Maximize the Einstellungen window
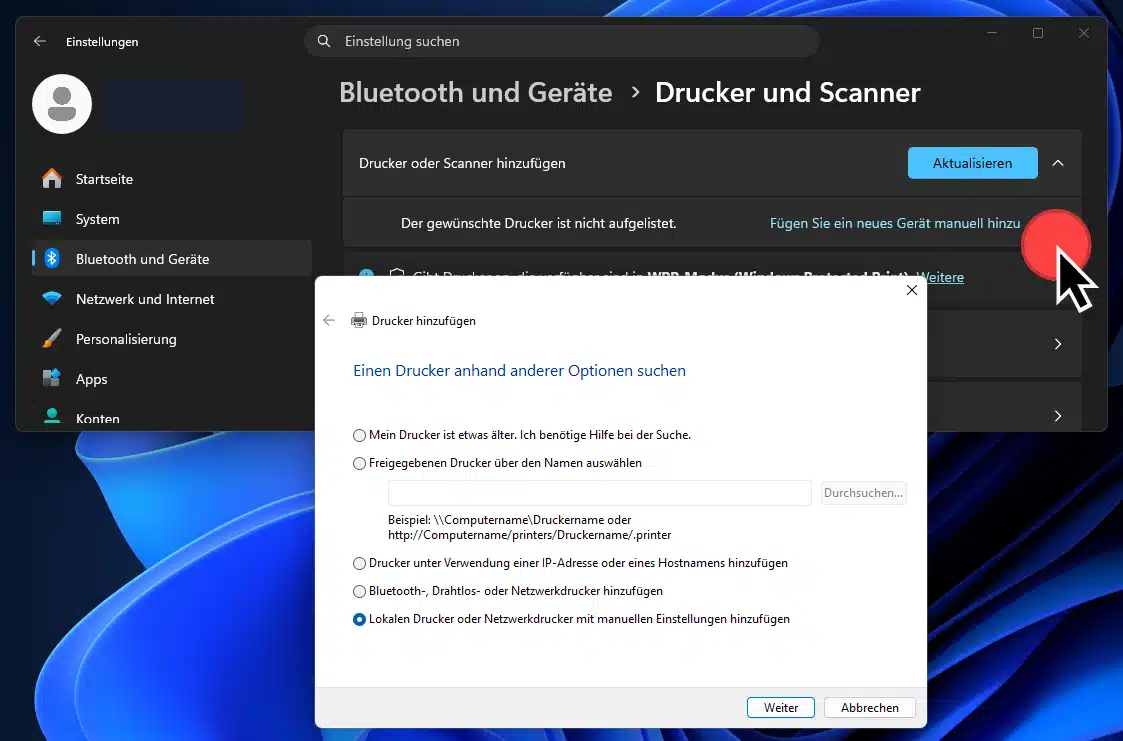Viewport: 1123px width, 741px height. pos(1038,33)
